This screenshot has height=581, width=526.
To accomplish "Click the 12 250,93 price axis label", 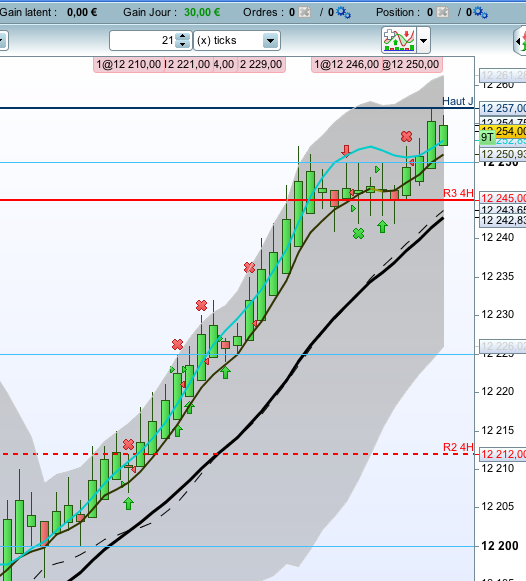I will [x=503, y=154].
